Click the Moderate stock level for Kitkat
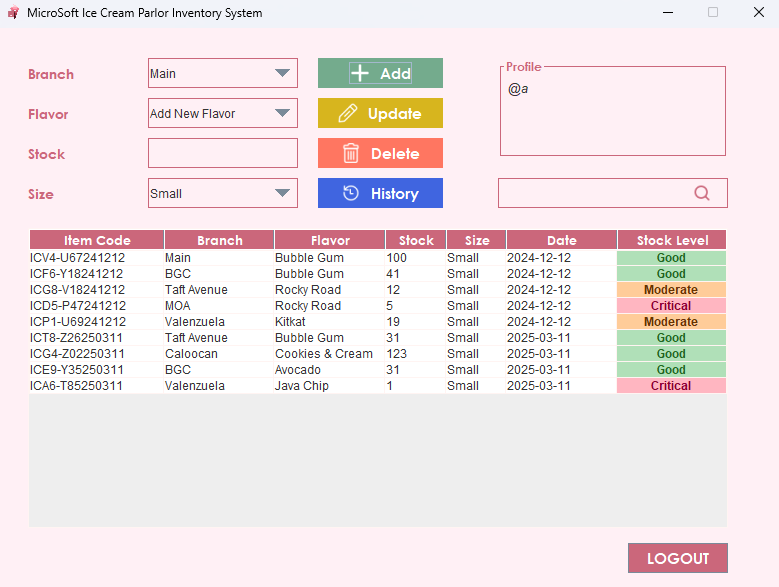Image resolution: width=779 pixels, height=587 pixels. click(671, 322)
